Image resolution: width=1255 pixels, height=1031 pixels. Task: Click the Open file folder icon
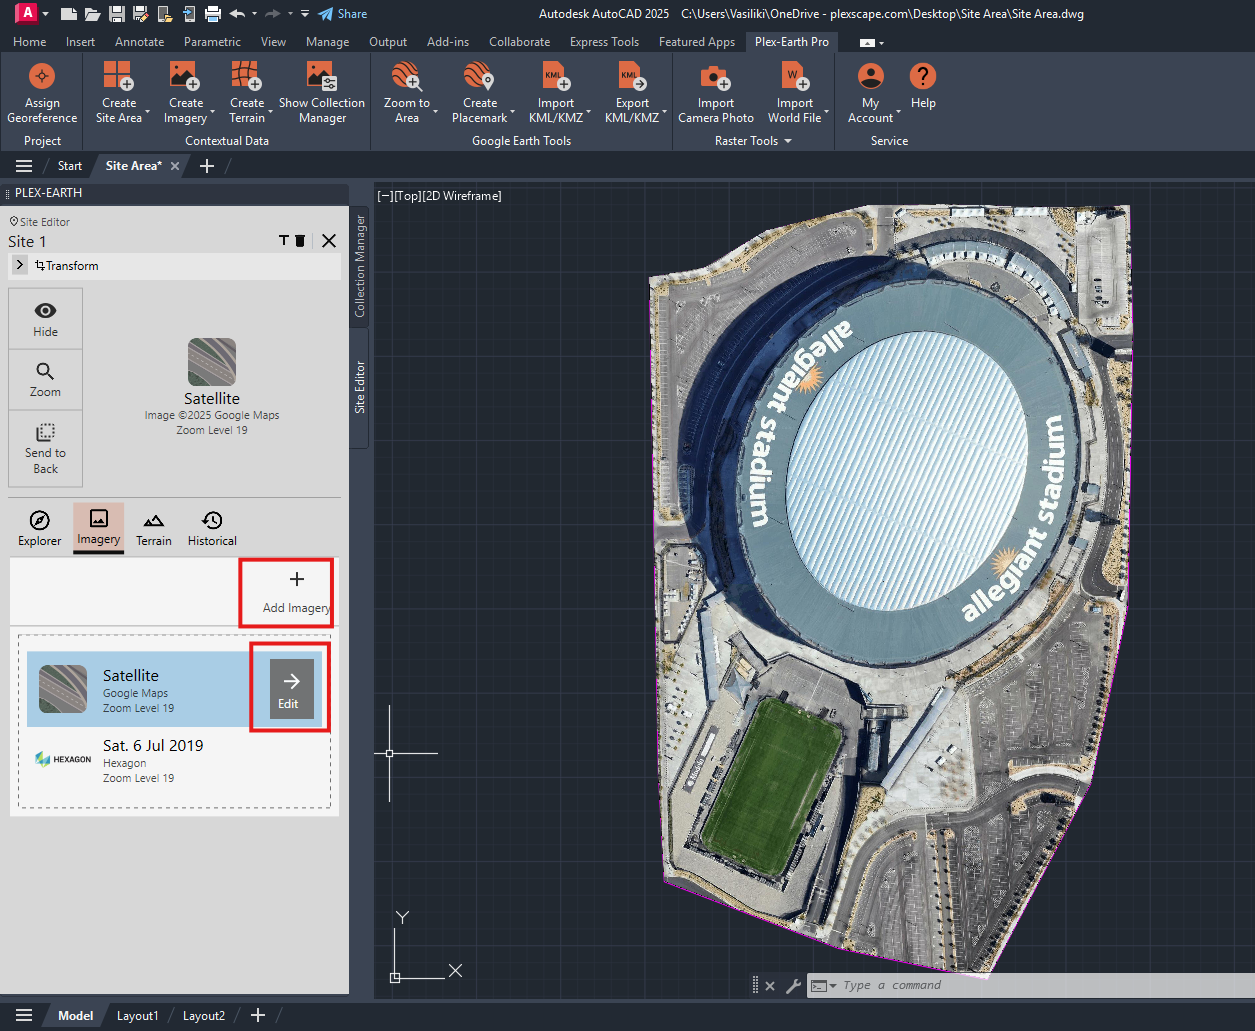coord(93,14)
